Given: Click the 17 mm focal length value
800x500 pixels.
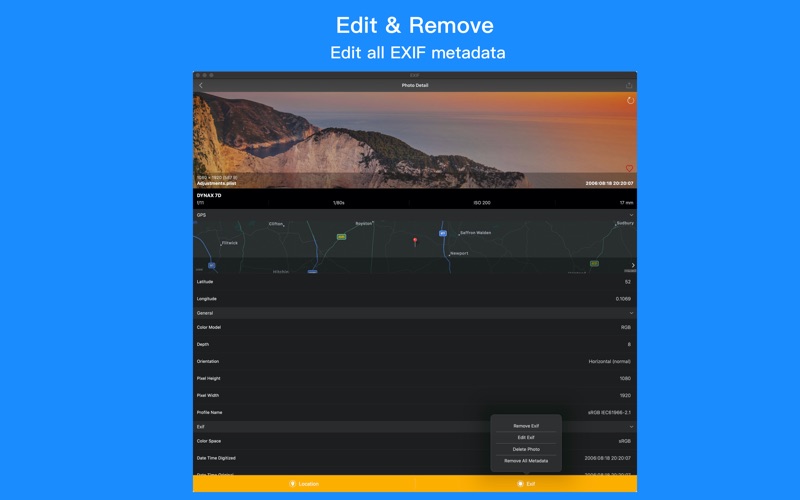Looking at the screenshot, I should 627,203.
